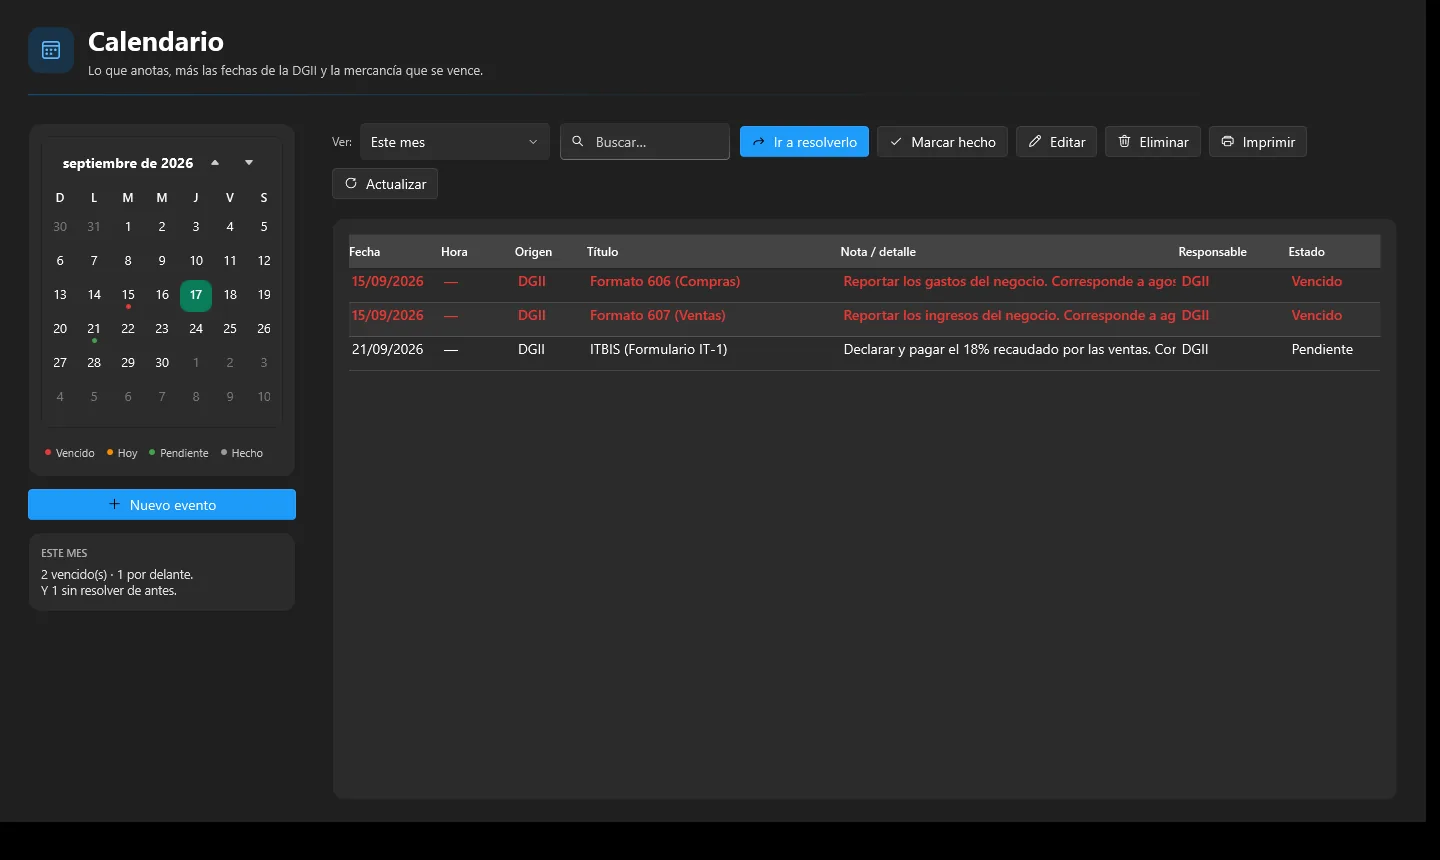1440x860 pixels.
Task: Click the Vencido legend label
Action: pyautogui.click(x=75, y=453)
